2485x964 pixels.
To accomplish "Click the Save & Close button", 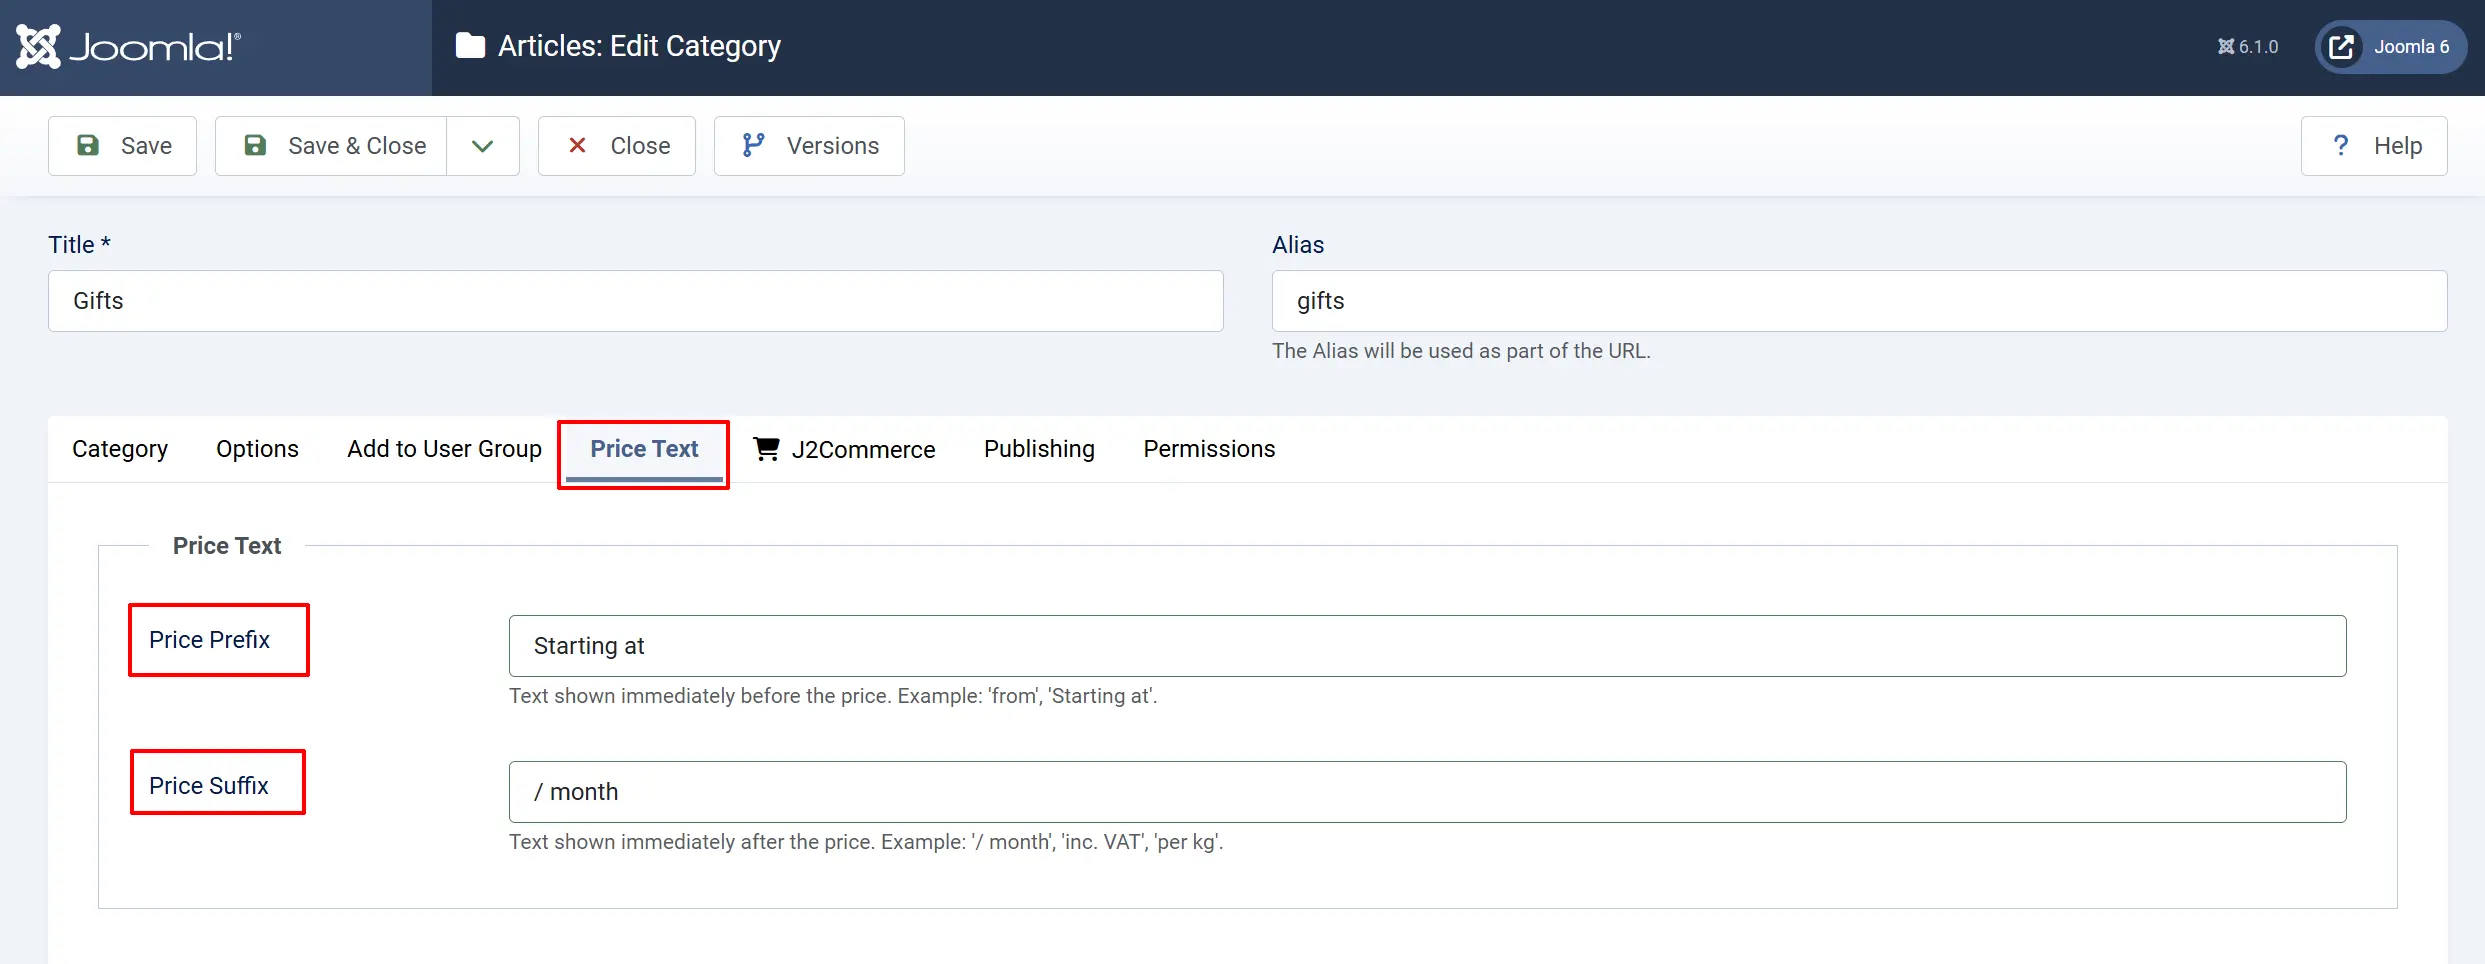I will (x=331, y=146).
